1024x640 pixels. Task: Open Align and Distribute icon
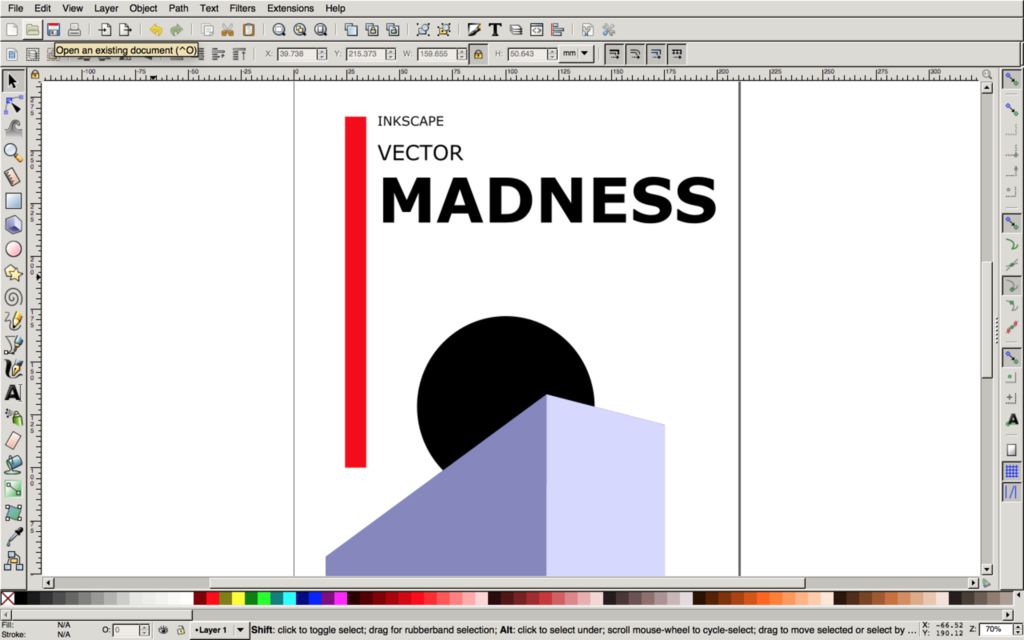coord(557,30)
